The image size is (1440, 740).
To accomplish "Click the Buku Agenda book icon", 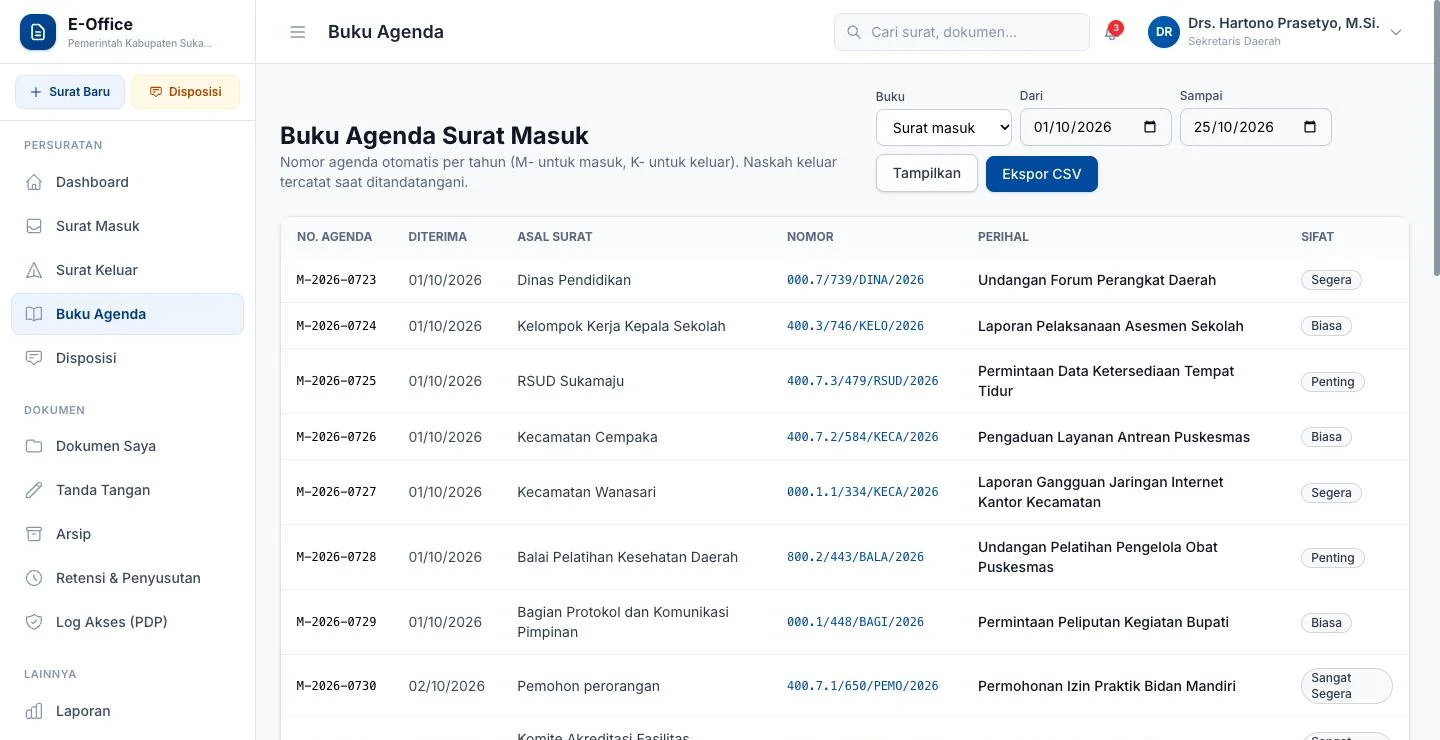I will click(x=34, y=314).
